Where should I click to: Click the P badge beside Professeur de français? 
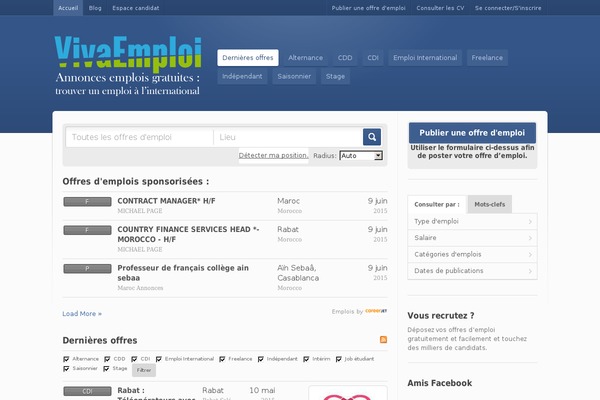87,268
